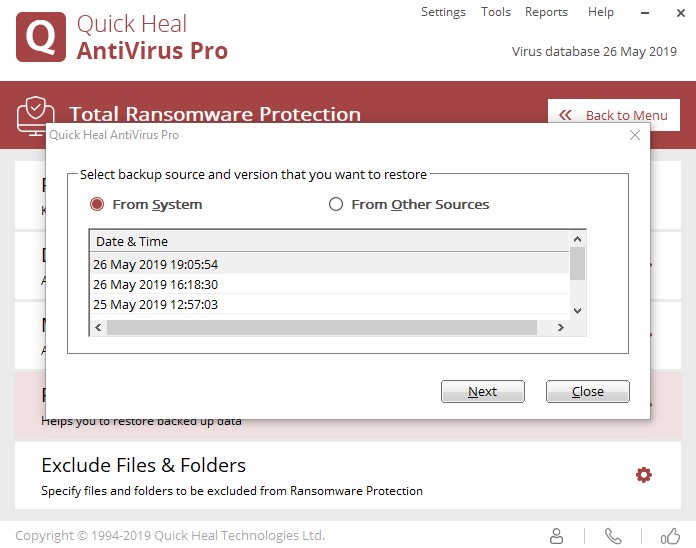Open the Tools menu
This screenshot has height=548, width=696.
tap(496, 12)
